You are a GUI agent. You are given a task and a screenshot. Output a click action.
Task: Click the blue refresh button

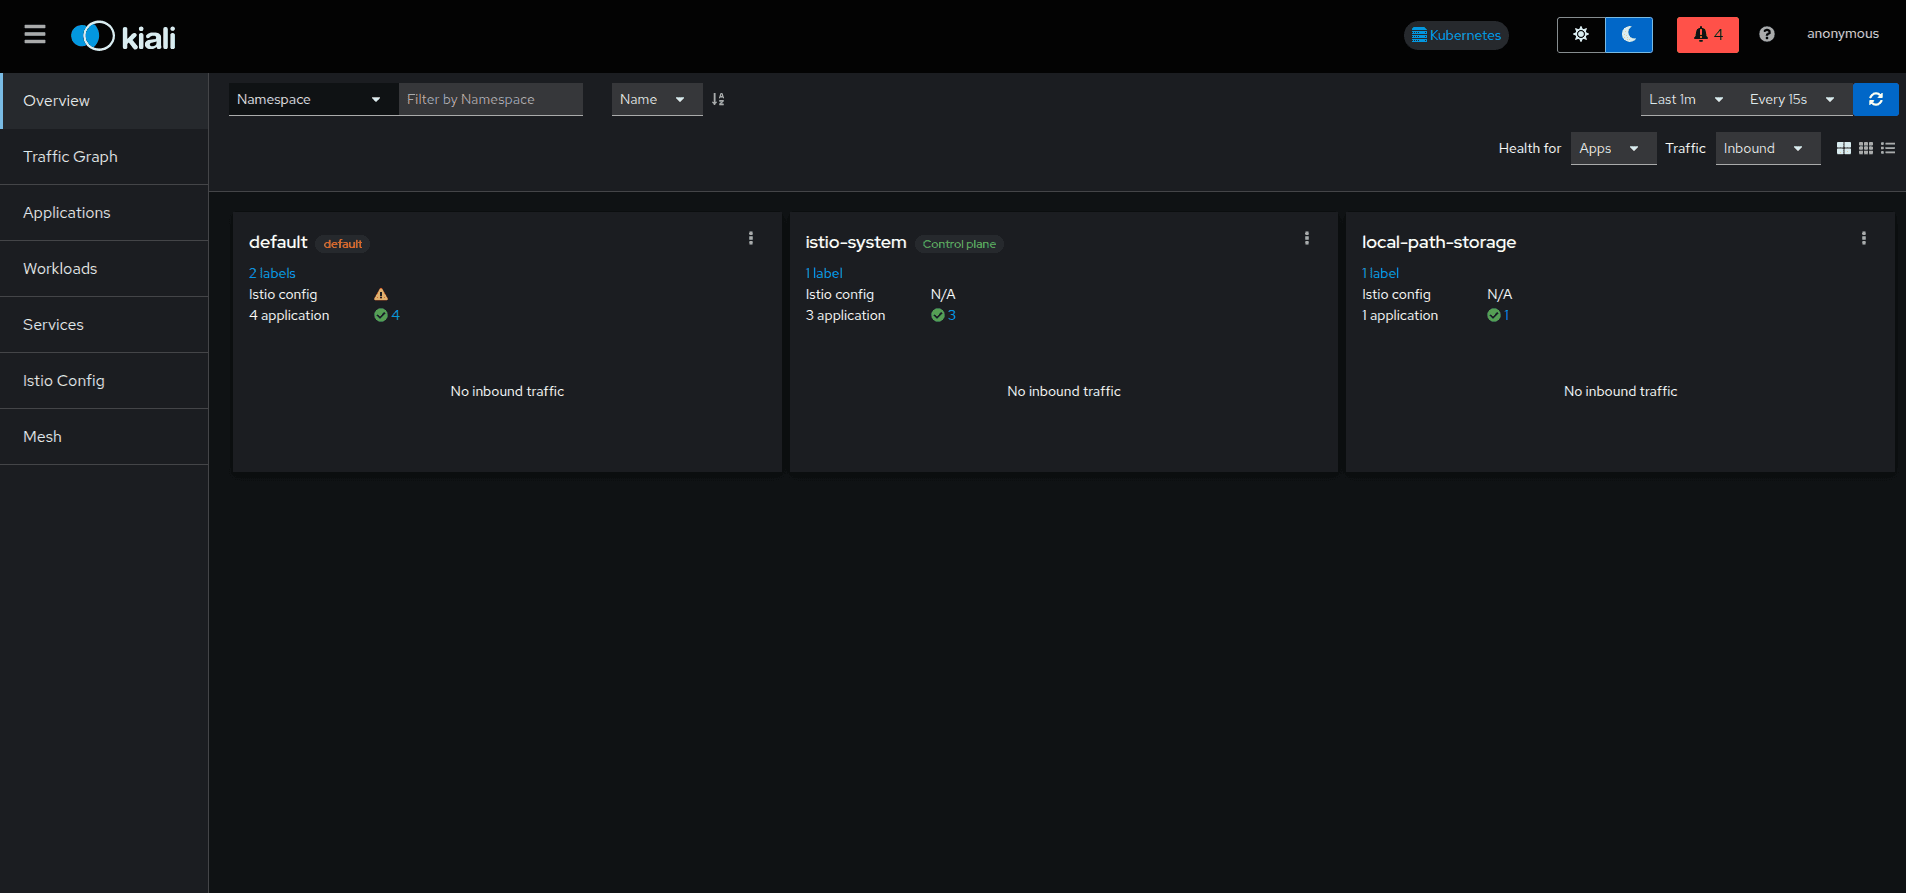[x=1876, y=99]
